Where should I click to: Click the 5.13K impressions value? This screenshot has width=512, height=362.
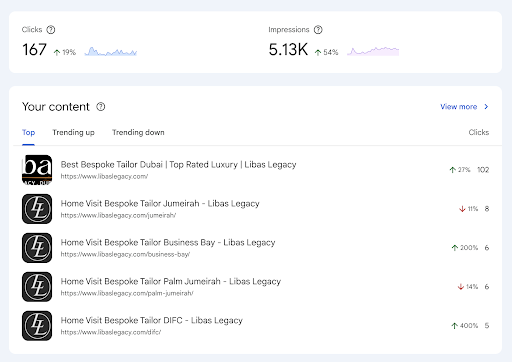[288, 50]
